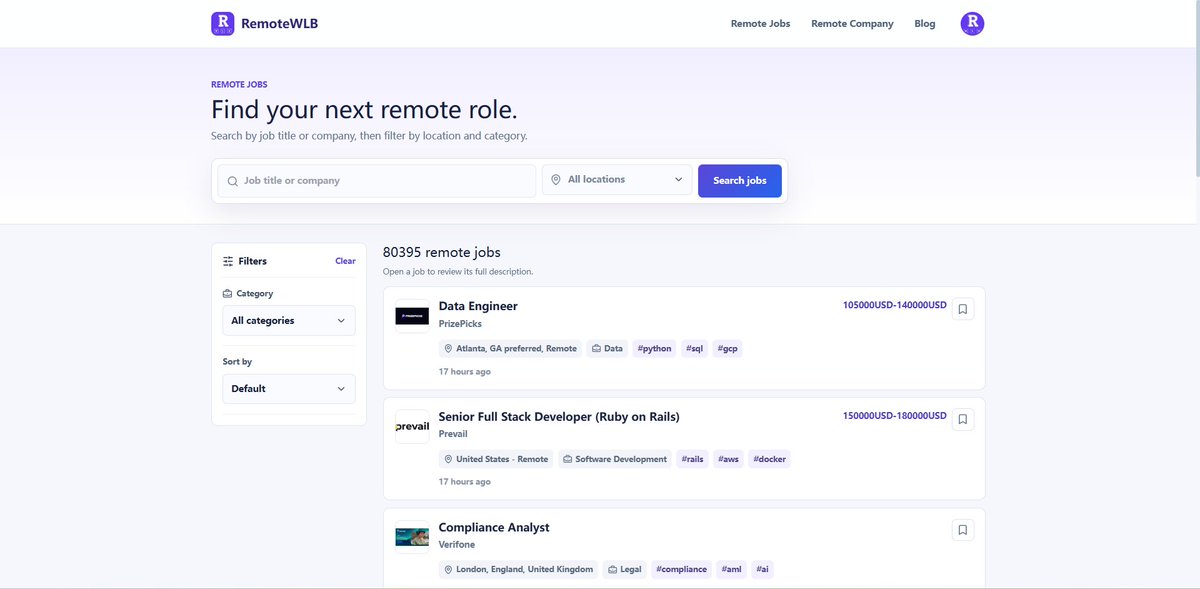Open Senior Full Stack Developer (Ruby on Rails)
1200x589 pixels.
[559, 417]
